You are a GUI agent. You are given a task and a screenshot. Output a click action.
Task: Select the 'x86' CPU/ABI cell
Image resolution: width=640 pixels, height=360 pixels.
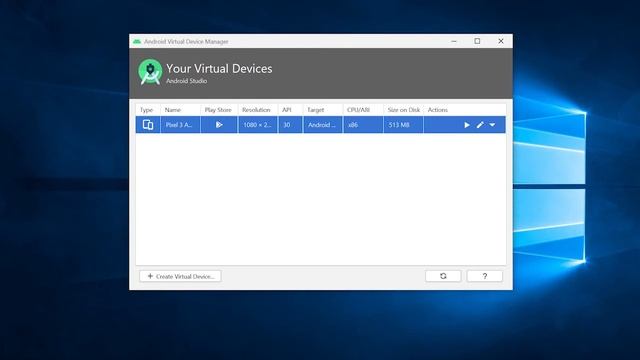pos(363,125)
